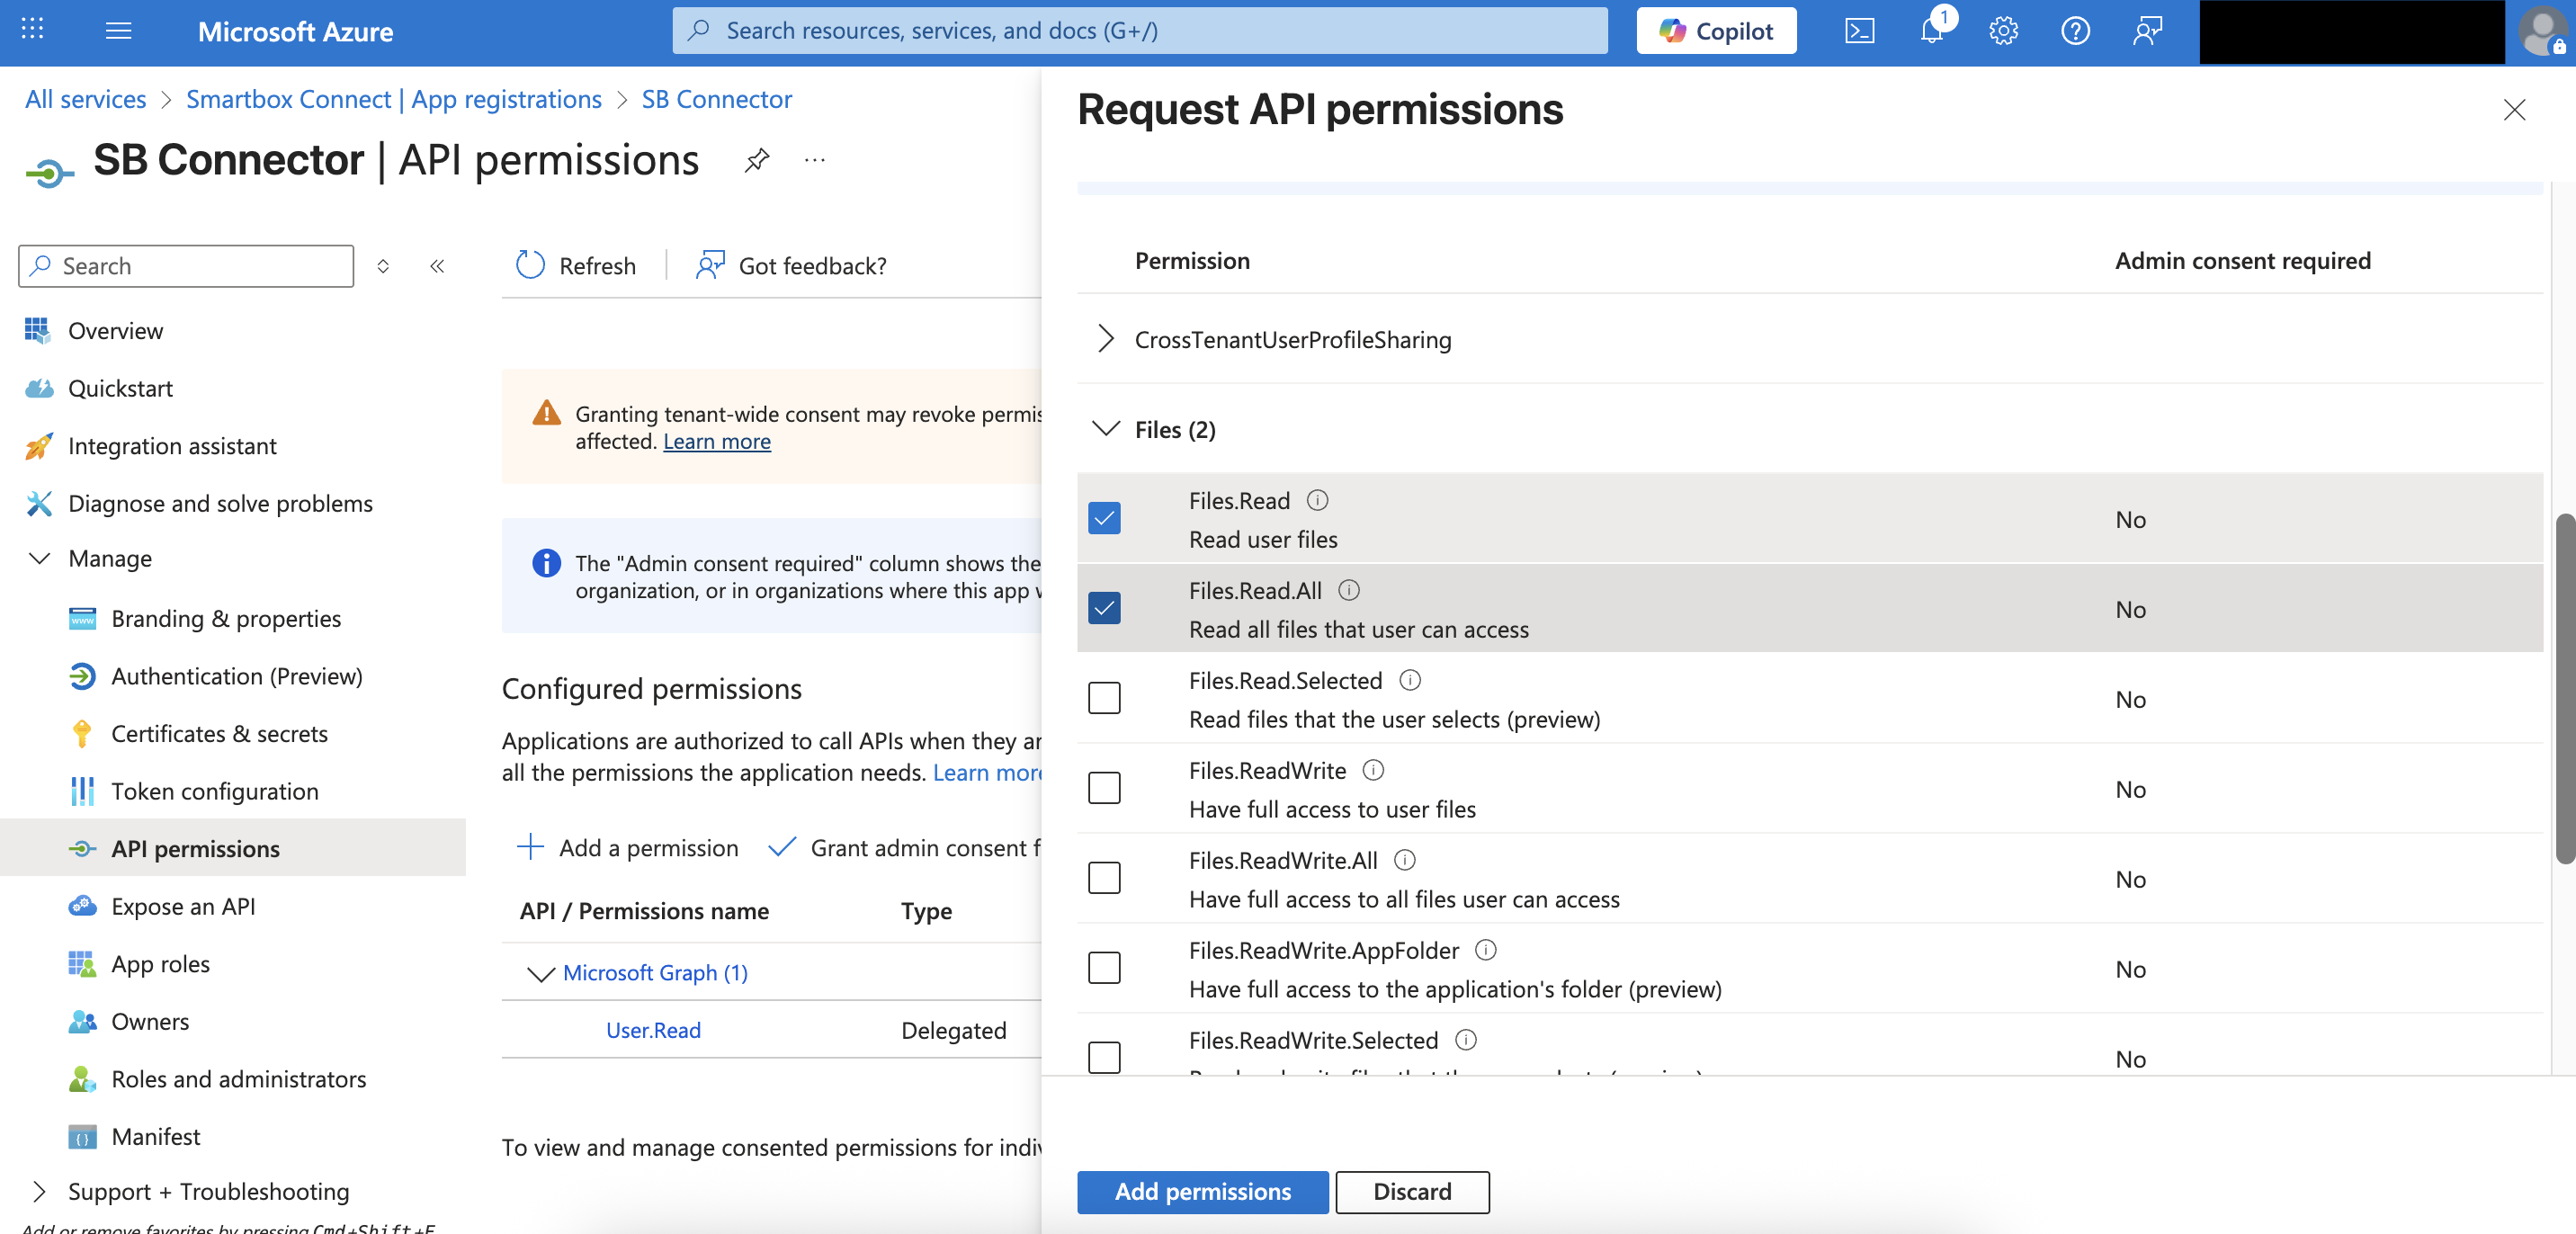This screenshot has width=2576, height=1234.
Task: Collapse sidebar with double-chevron icon
Action: 437,266
